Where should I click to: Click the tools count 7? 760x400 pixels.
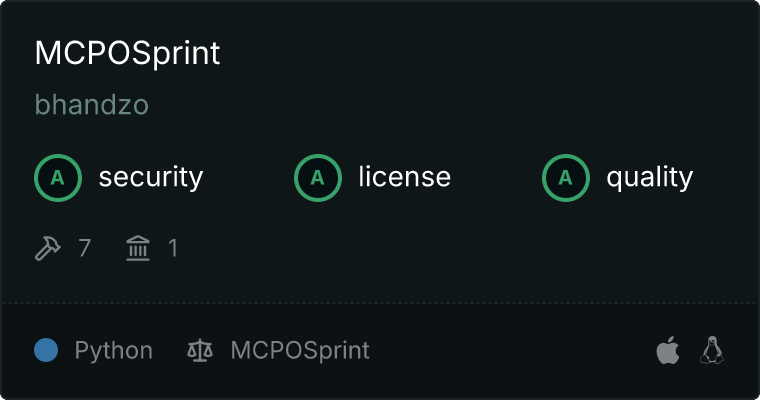coord(84,248)
